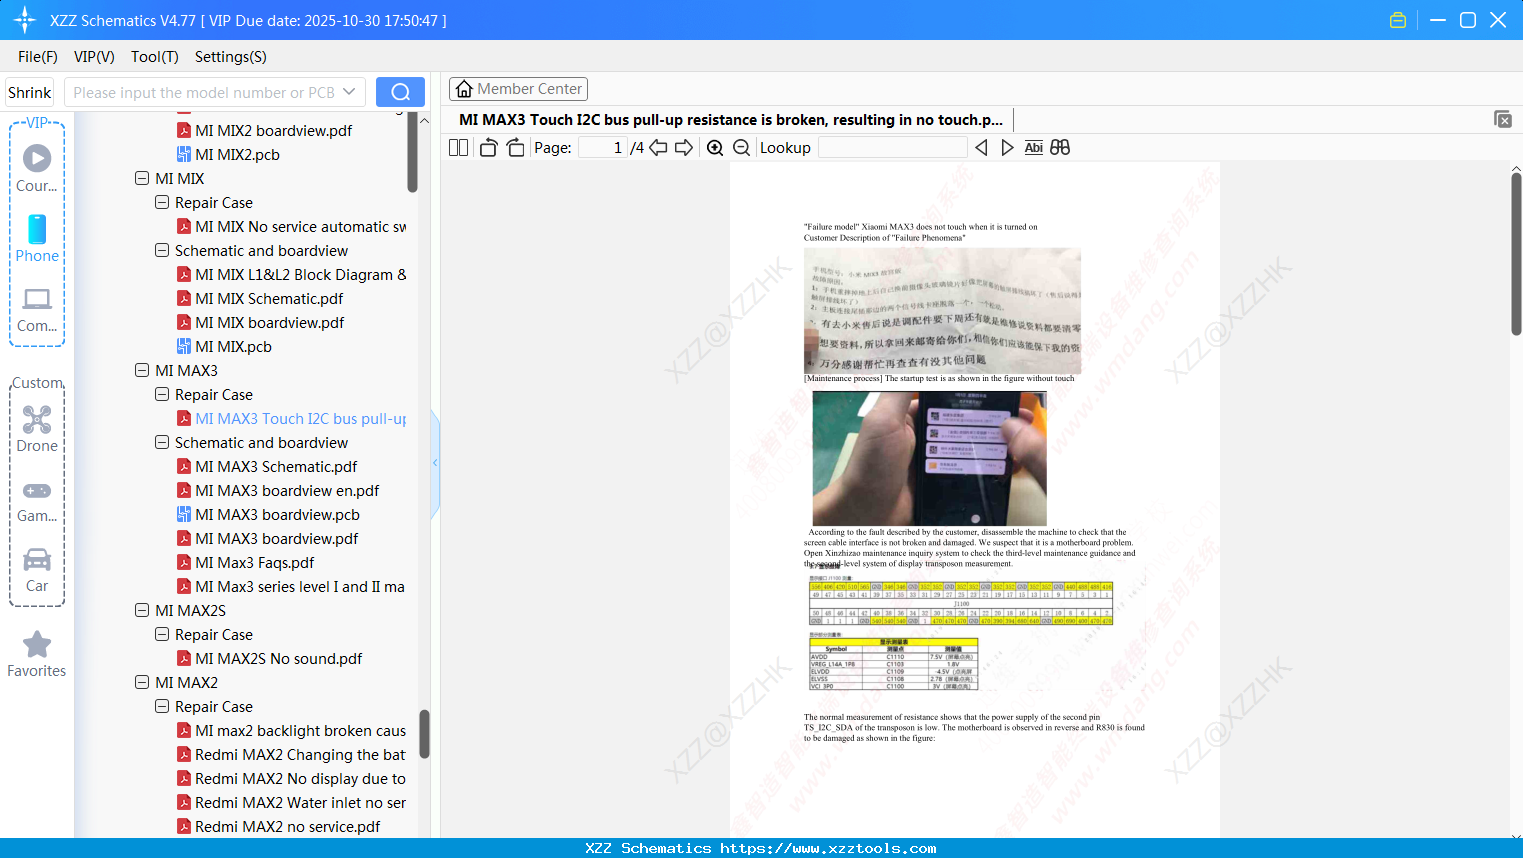Click the blue magnifier search button
The height and width of the screenshot is (858, 1523).
coord(400,92)
